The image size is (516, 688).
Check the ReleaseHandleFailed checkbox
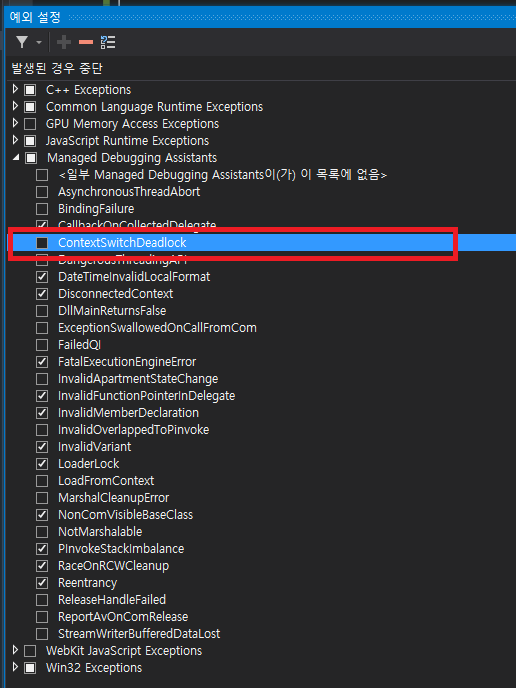coord(42,600)
